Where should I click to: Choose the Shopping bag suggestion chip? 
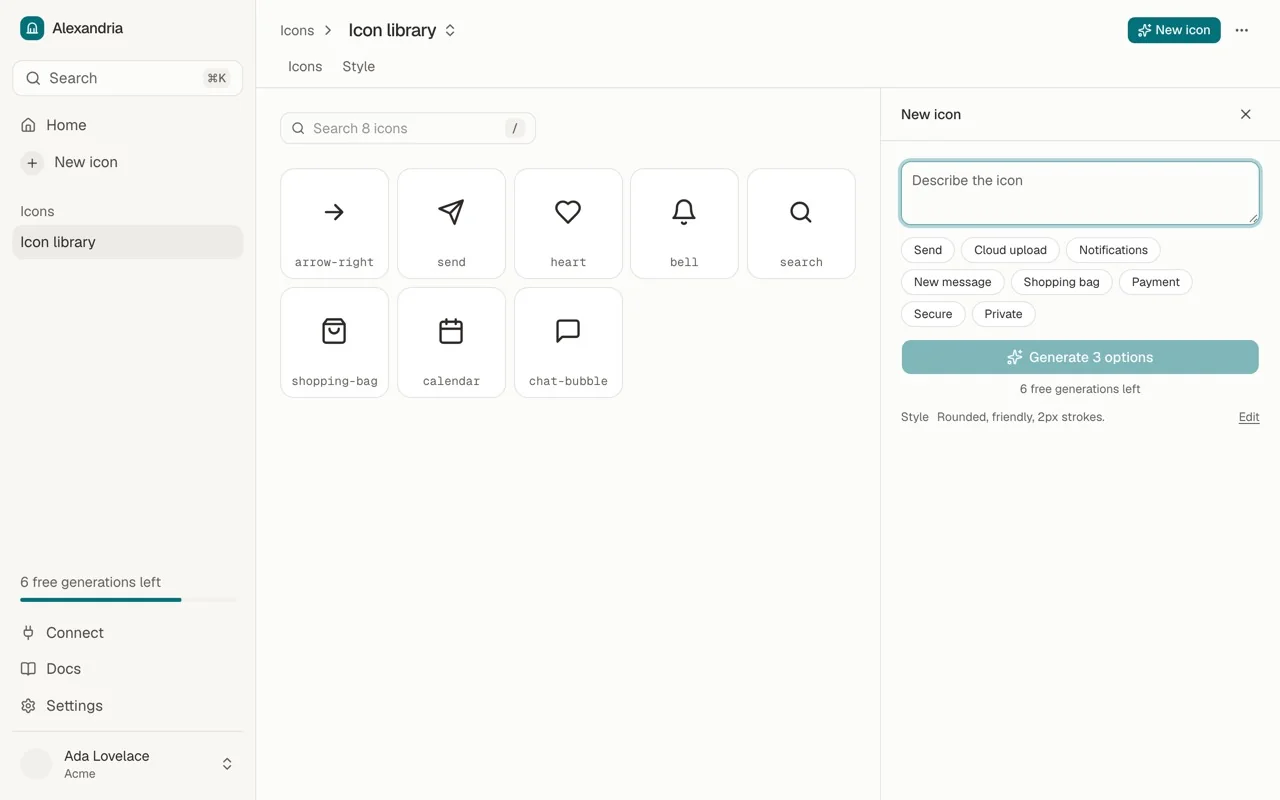1061,282
